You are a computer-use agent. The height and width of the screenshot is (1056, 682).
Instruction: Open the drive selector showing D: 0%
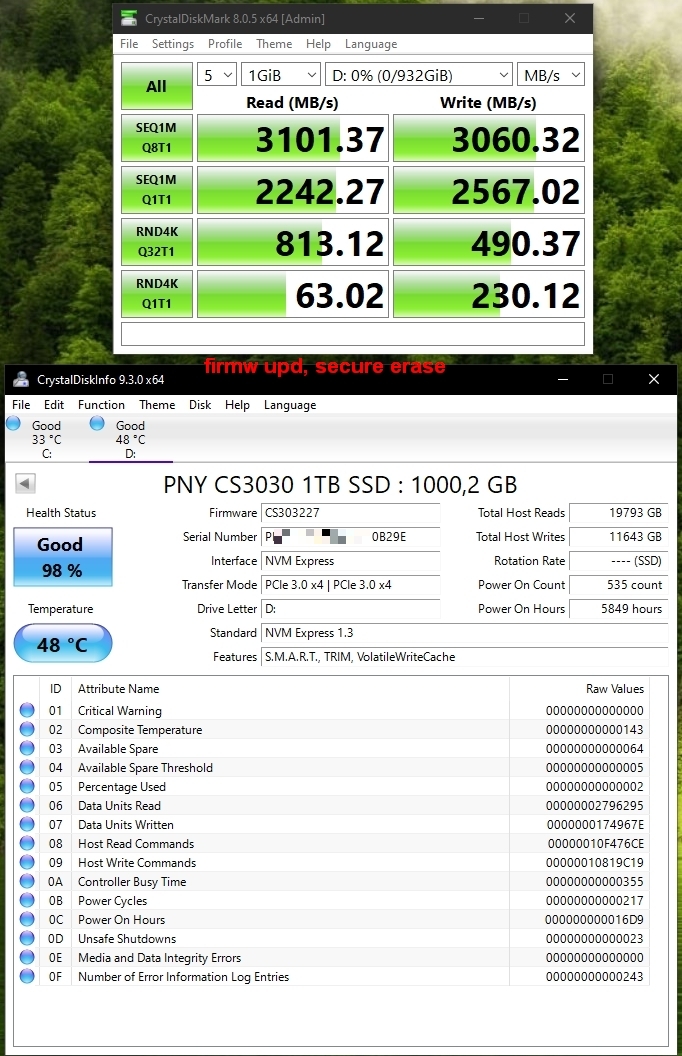pyautogui.click(x=419, y=75)
